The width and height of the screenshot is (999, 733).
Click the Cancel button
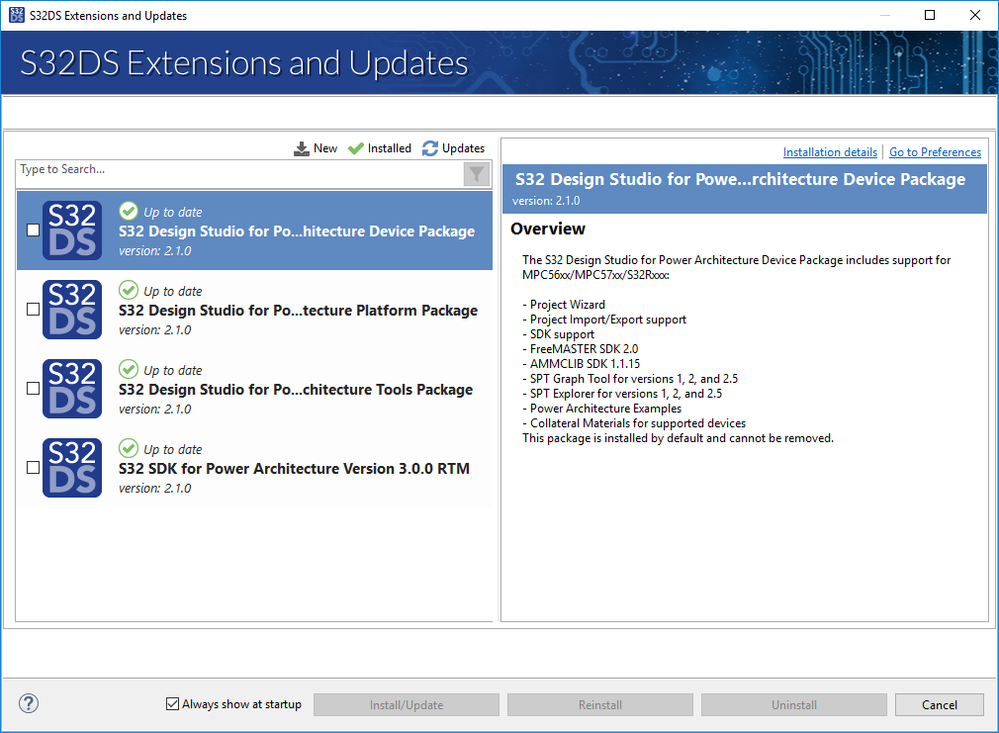pyautogui.click(x=939, y=705)
